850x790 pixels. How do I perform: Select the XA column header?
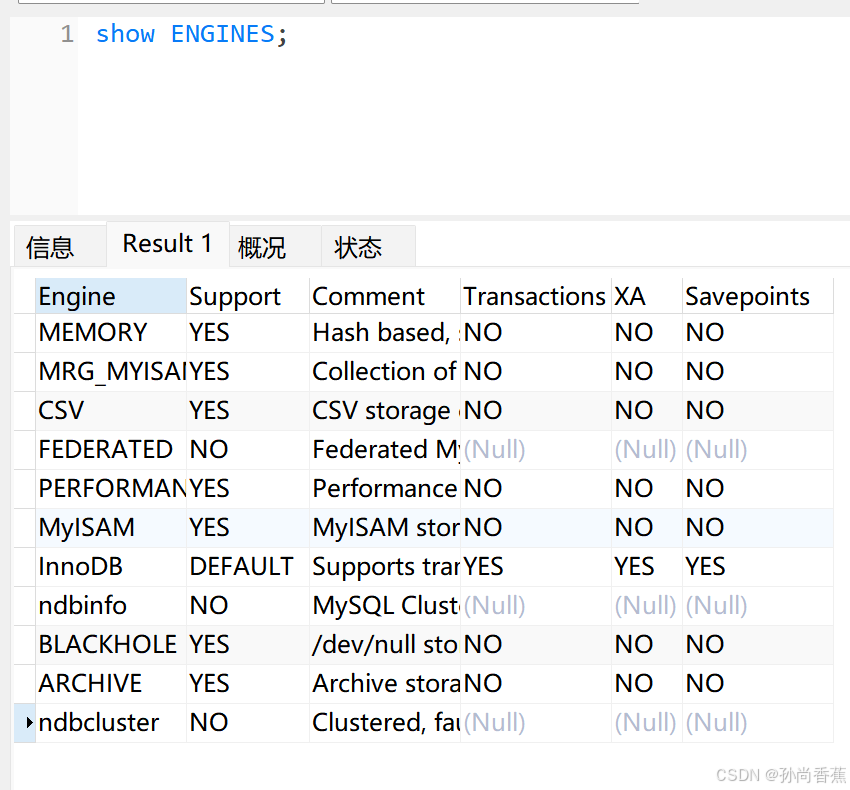[x=647, y=296]
